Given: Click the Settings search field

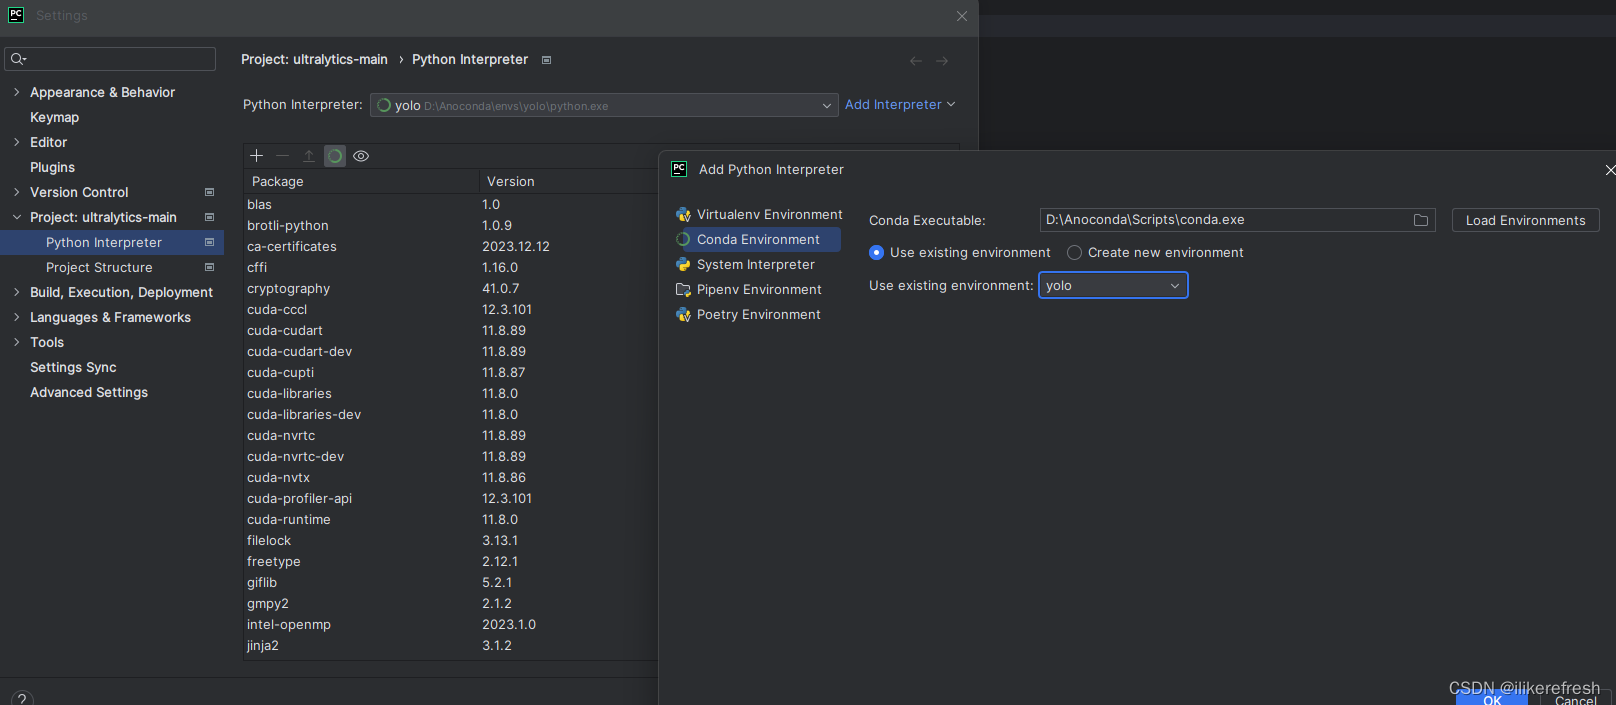Looking at the screenshot, I should point(110,59).
